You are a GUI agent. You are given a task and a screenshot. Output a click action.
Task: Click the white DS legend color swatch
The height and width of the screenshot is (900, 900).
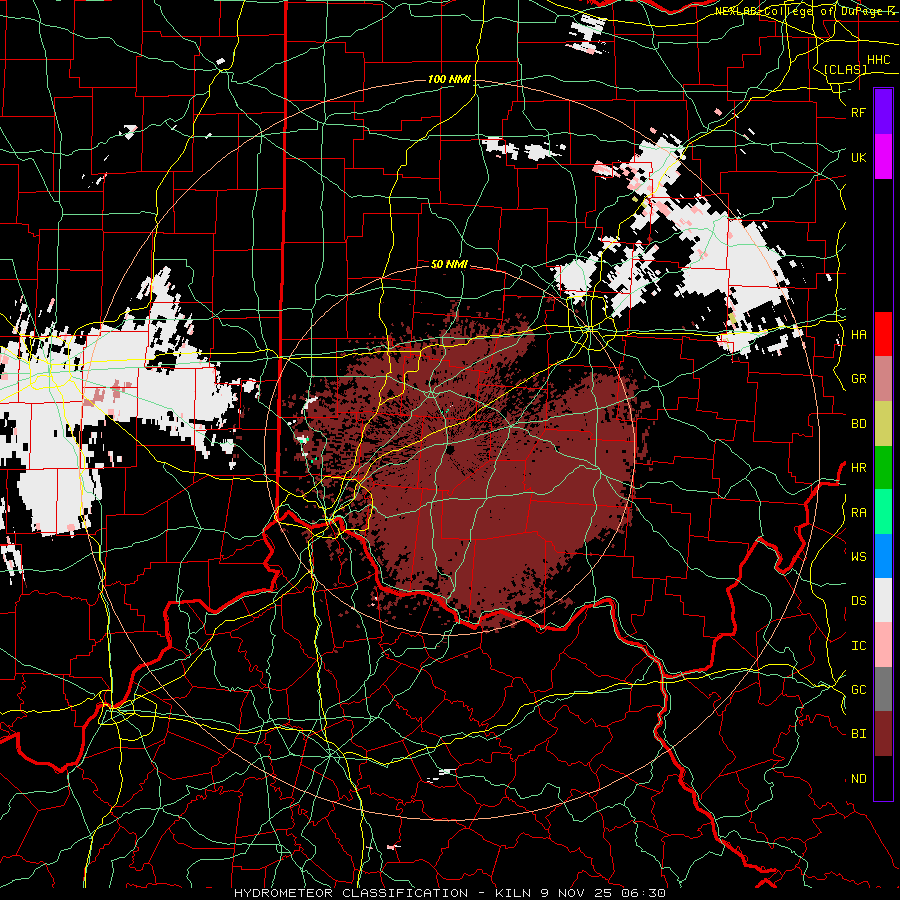(x=883, y=600)
